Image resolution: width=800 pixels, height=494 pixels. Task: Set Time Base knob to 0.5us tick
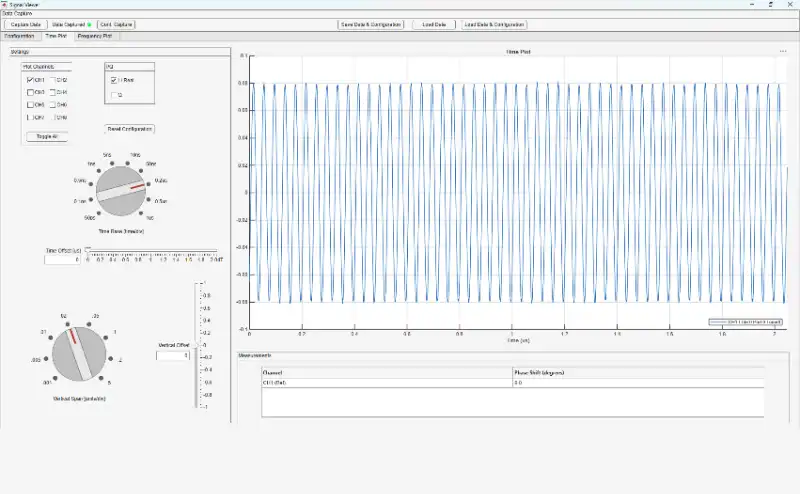click(149, 200)
